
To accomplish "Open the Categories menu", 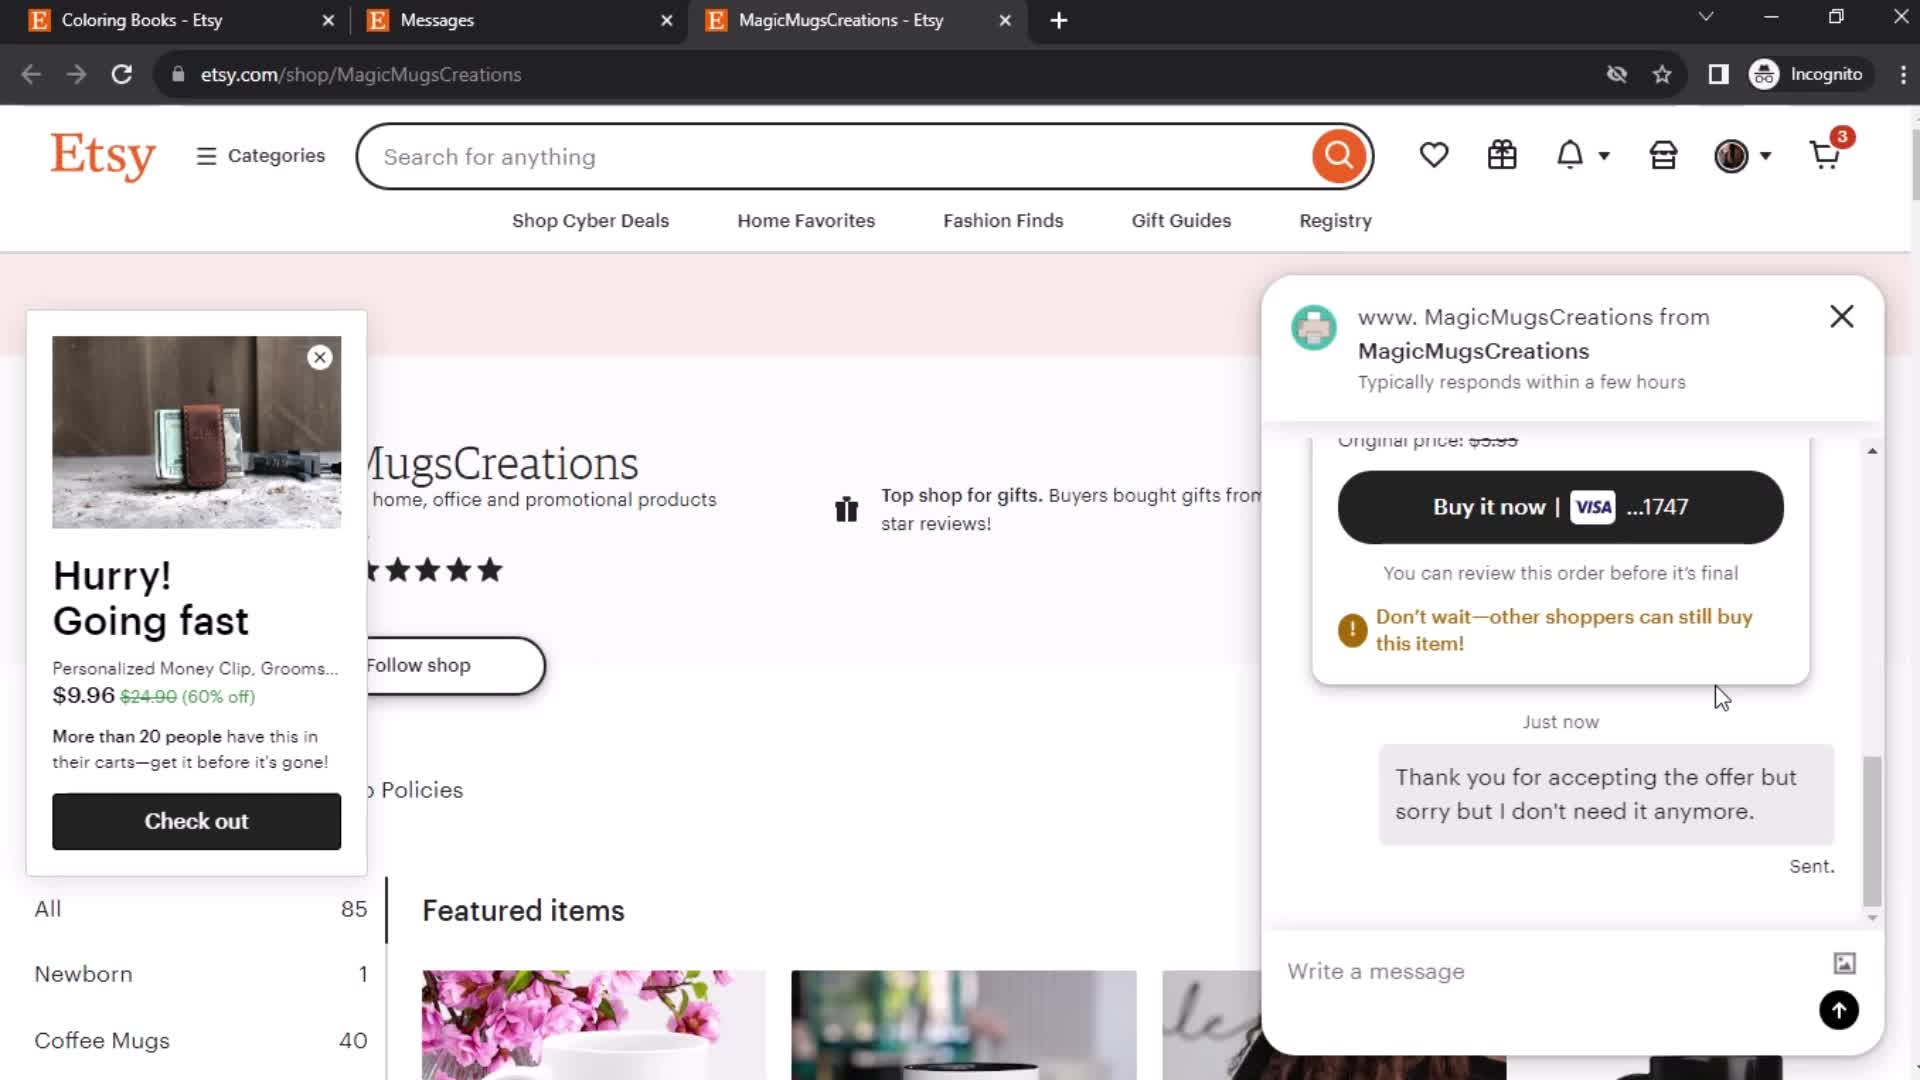I will pyautogui.click(x=261, y=156).
